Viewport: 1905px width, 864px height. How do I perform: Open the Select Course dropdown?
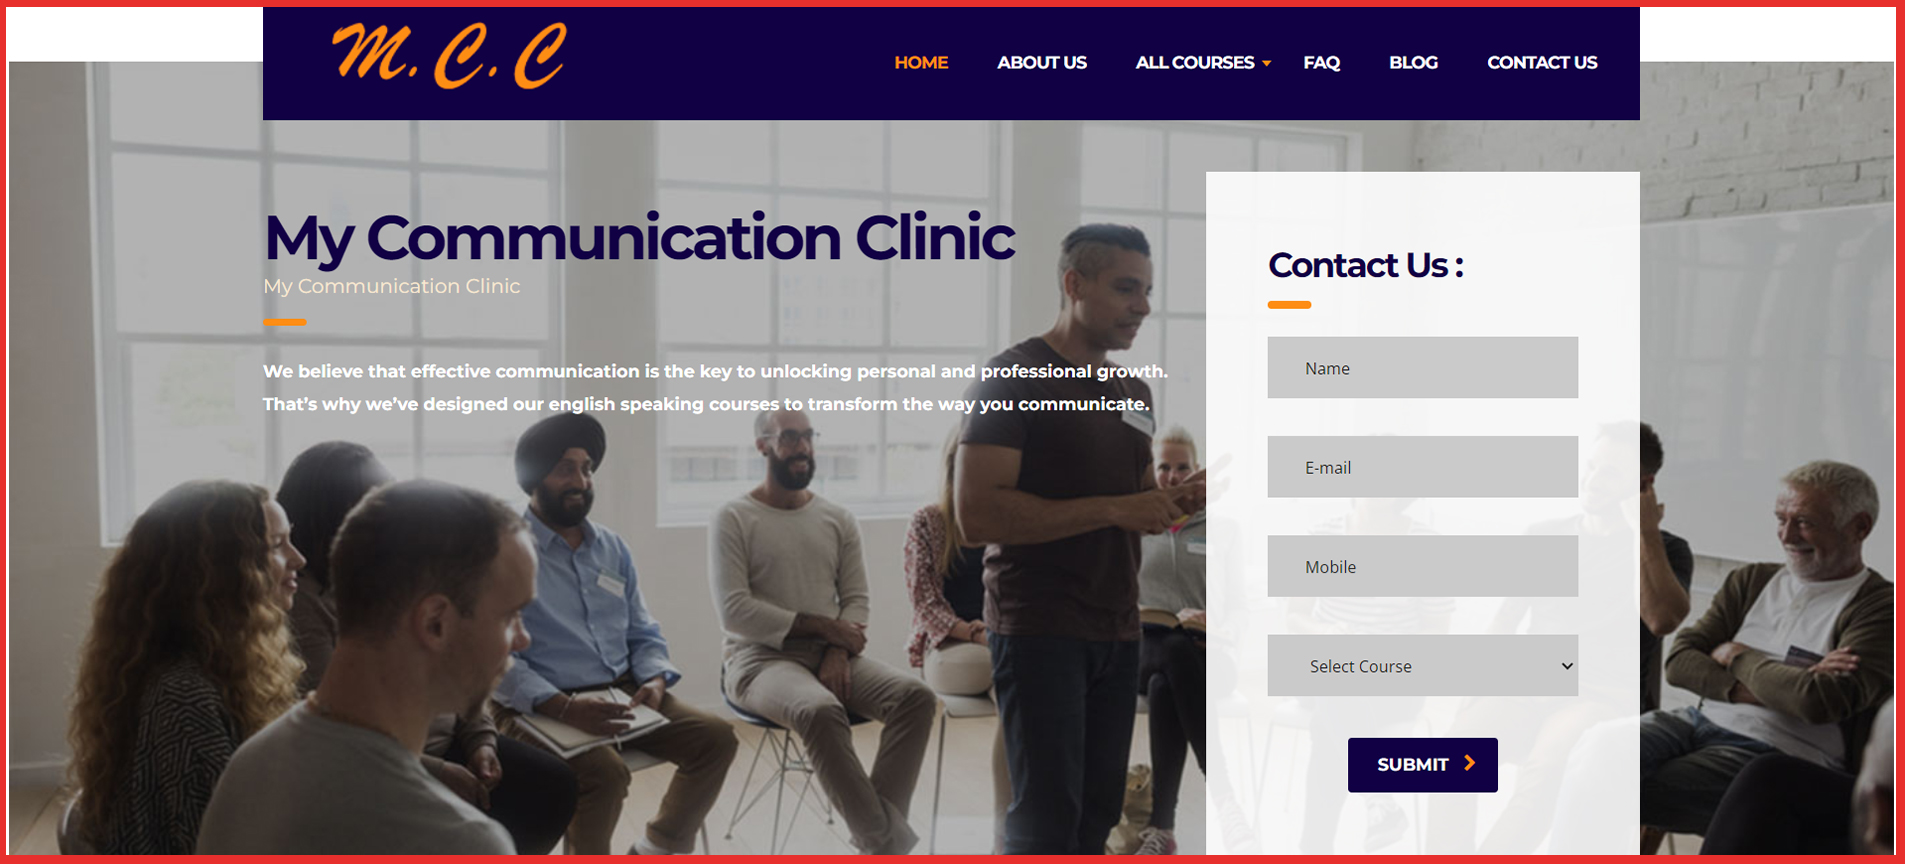pos(1423,665)
